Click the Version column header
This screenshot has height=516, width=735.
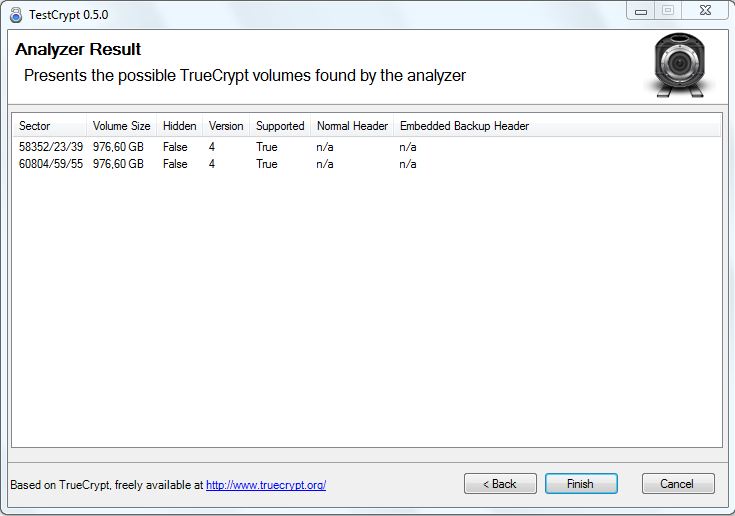point(226,126)
